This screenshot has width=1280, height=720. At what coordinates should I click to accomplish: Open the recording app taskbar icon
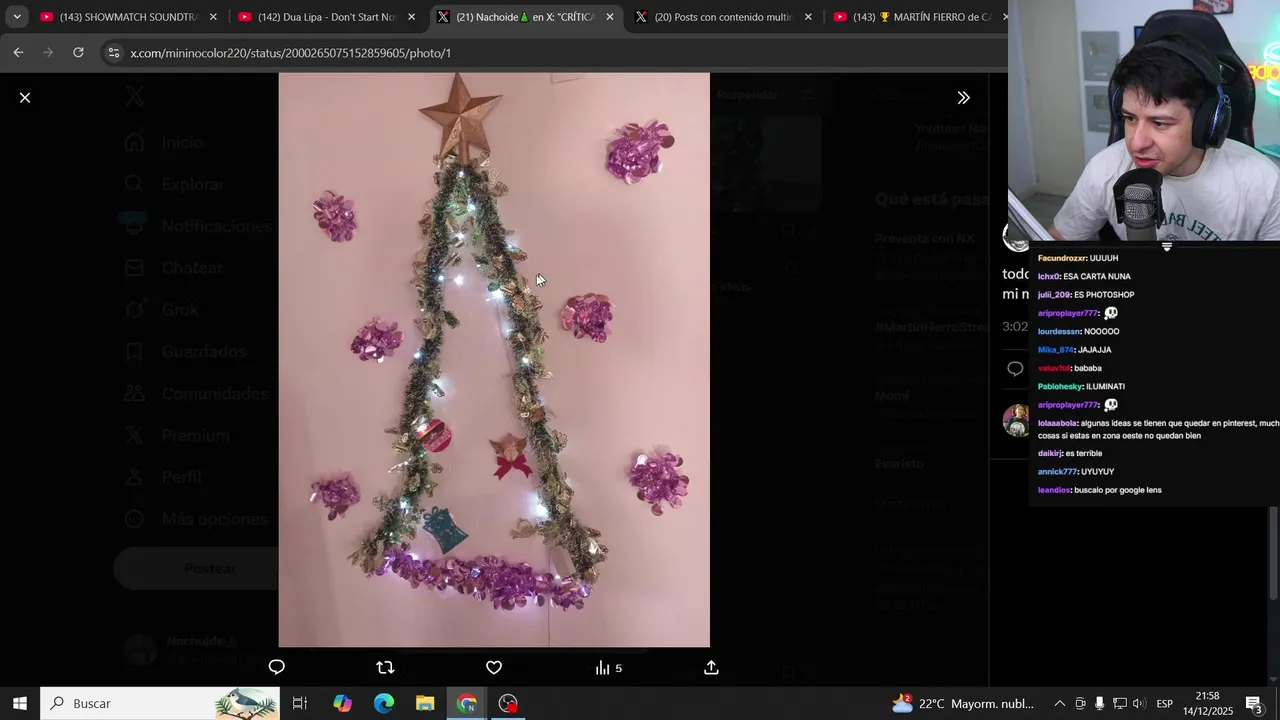point(508,703)
